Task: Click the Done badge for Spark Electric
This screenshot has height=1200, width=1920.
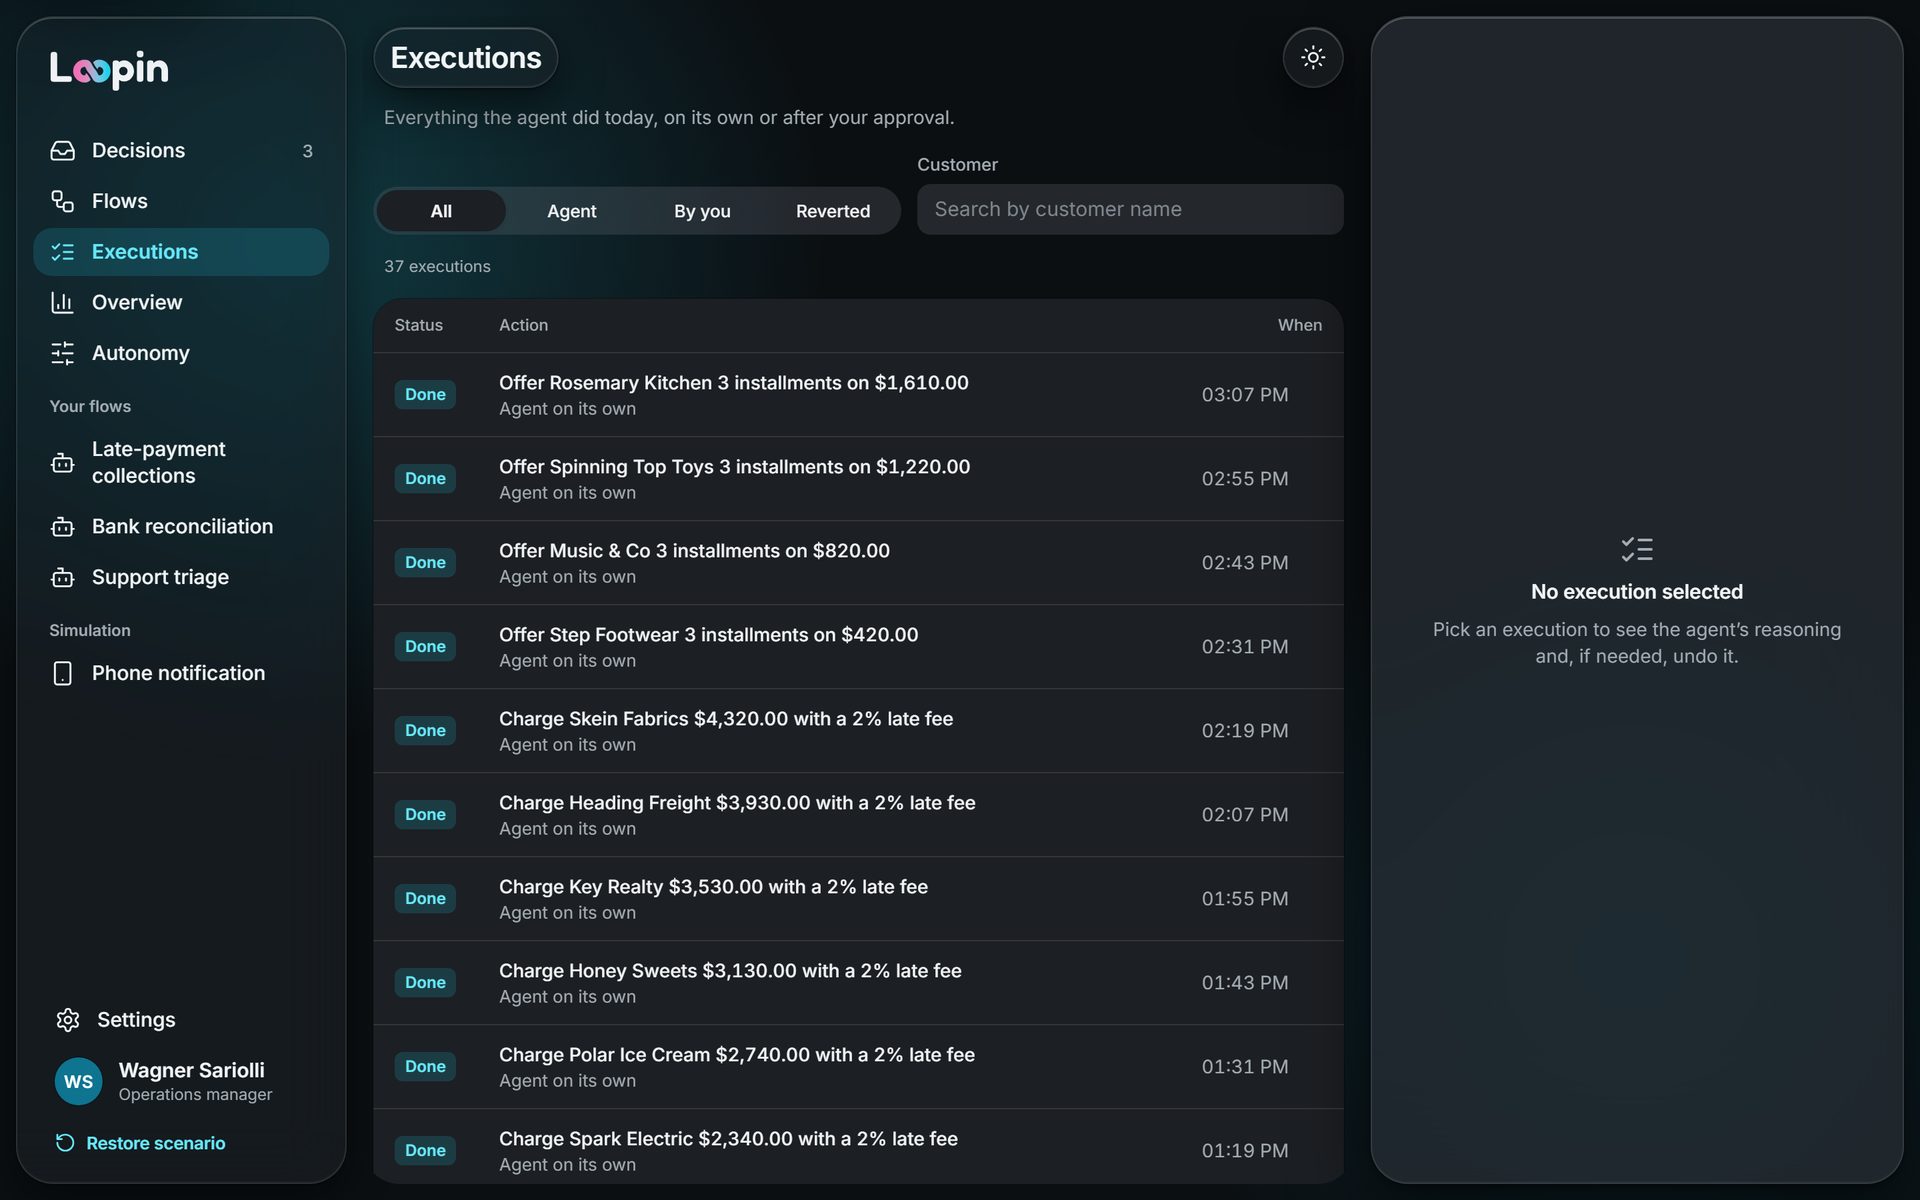Action: (x=425, y=1151)
